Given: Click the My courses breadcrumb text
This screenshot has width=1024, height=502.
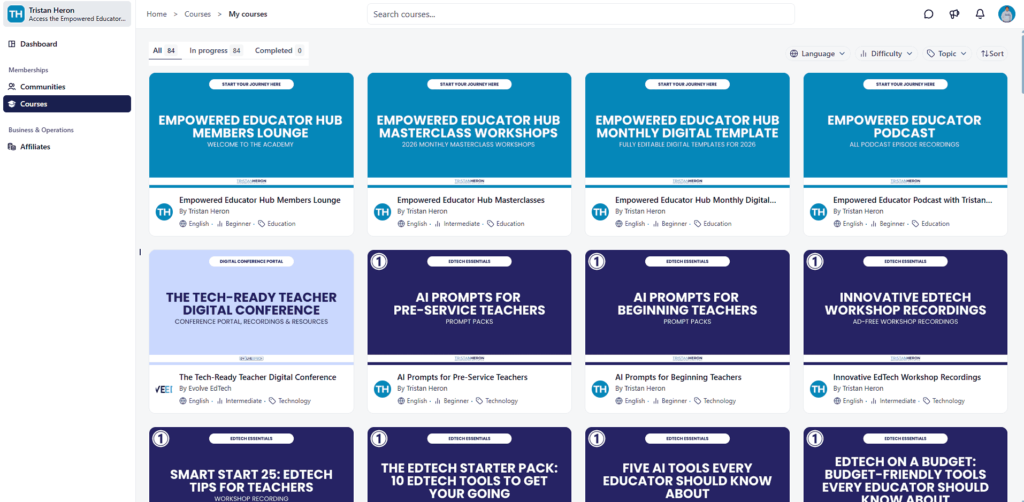Looking at the screenshot, I should (248, 14).
